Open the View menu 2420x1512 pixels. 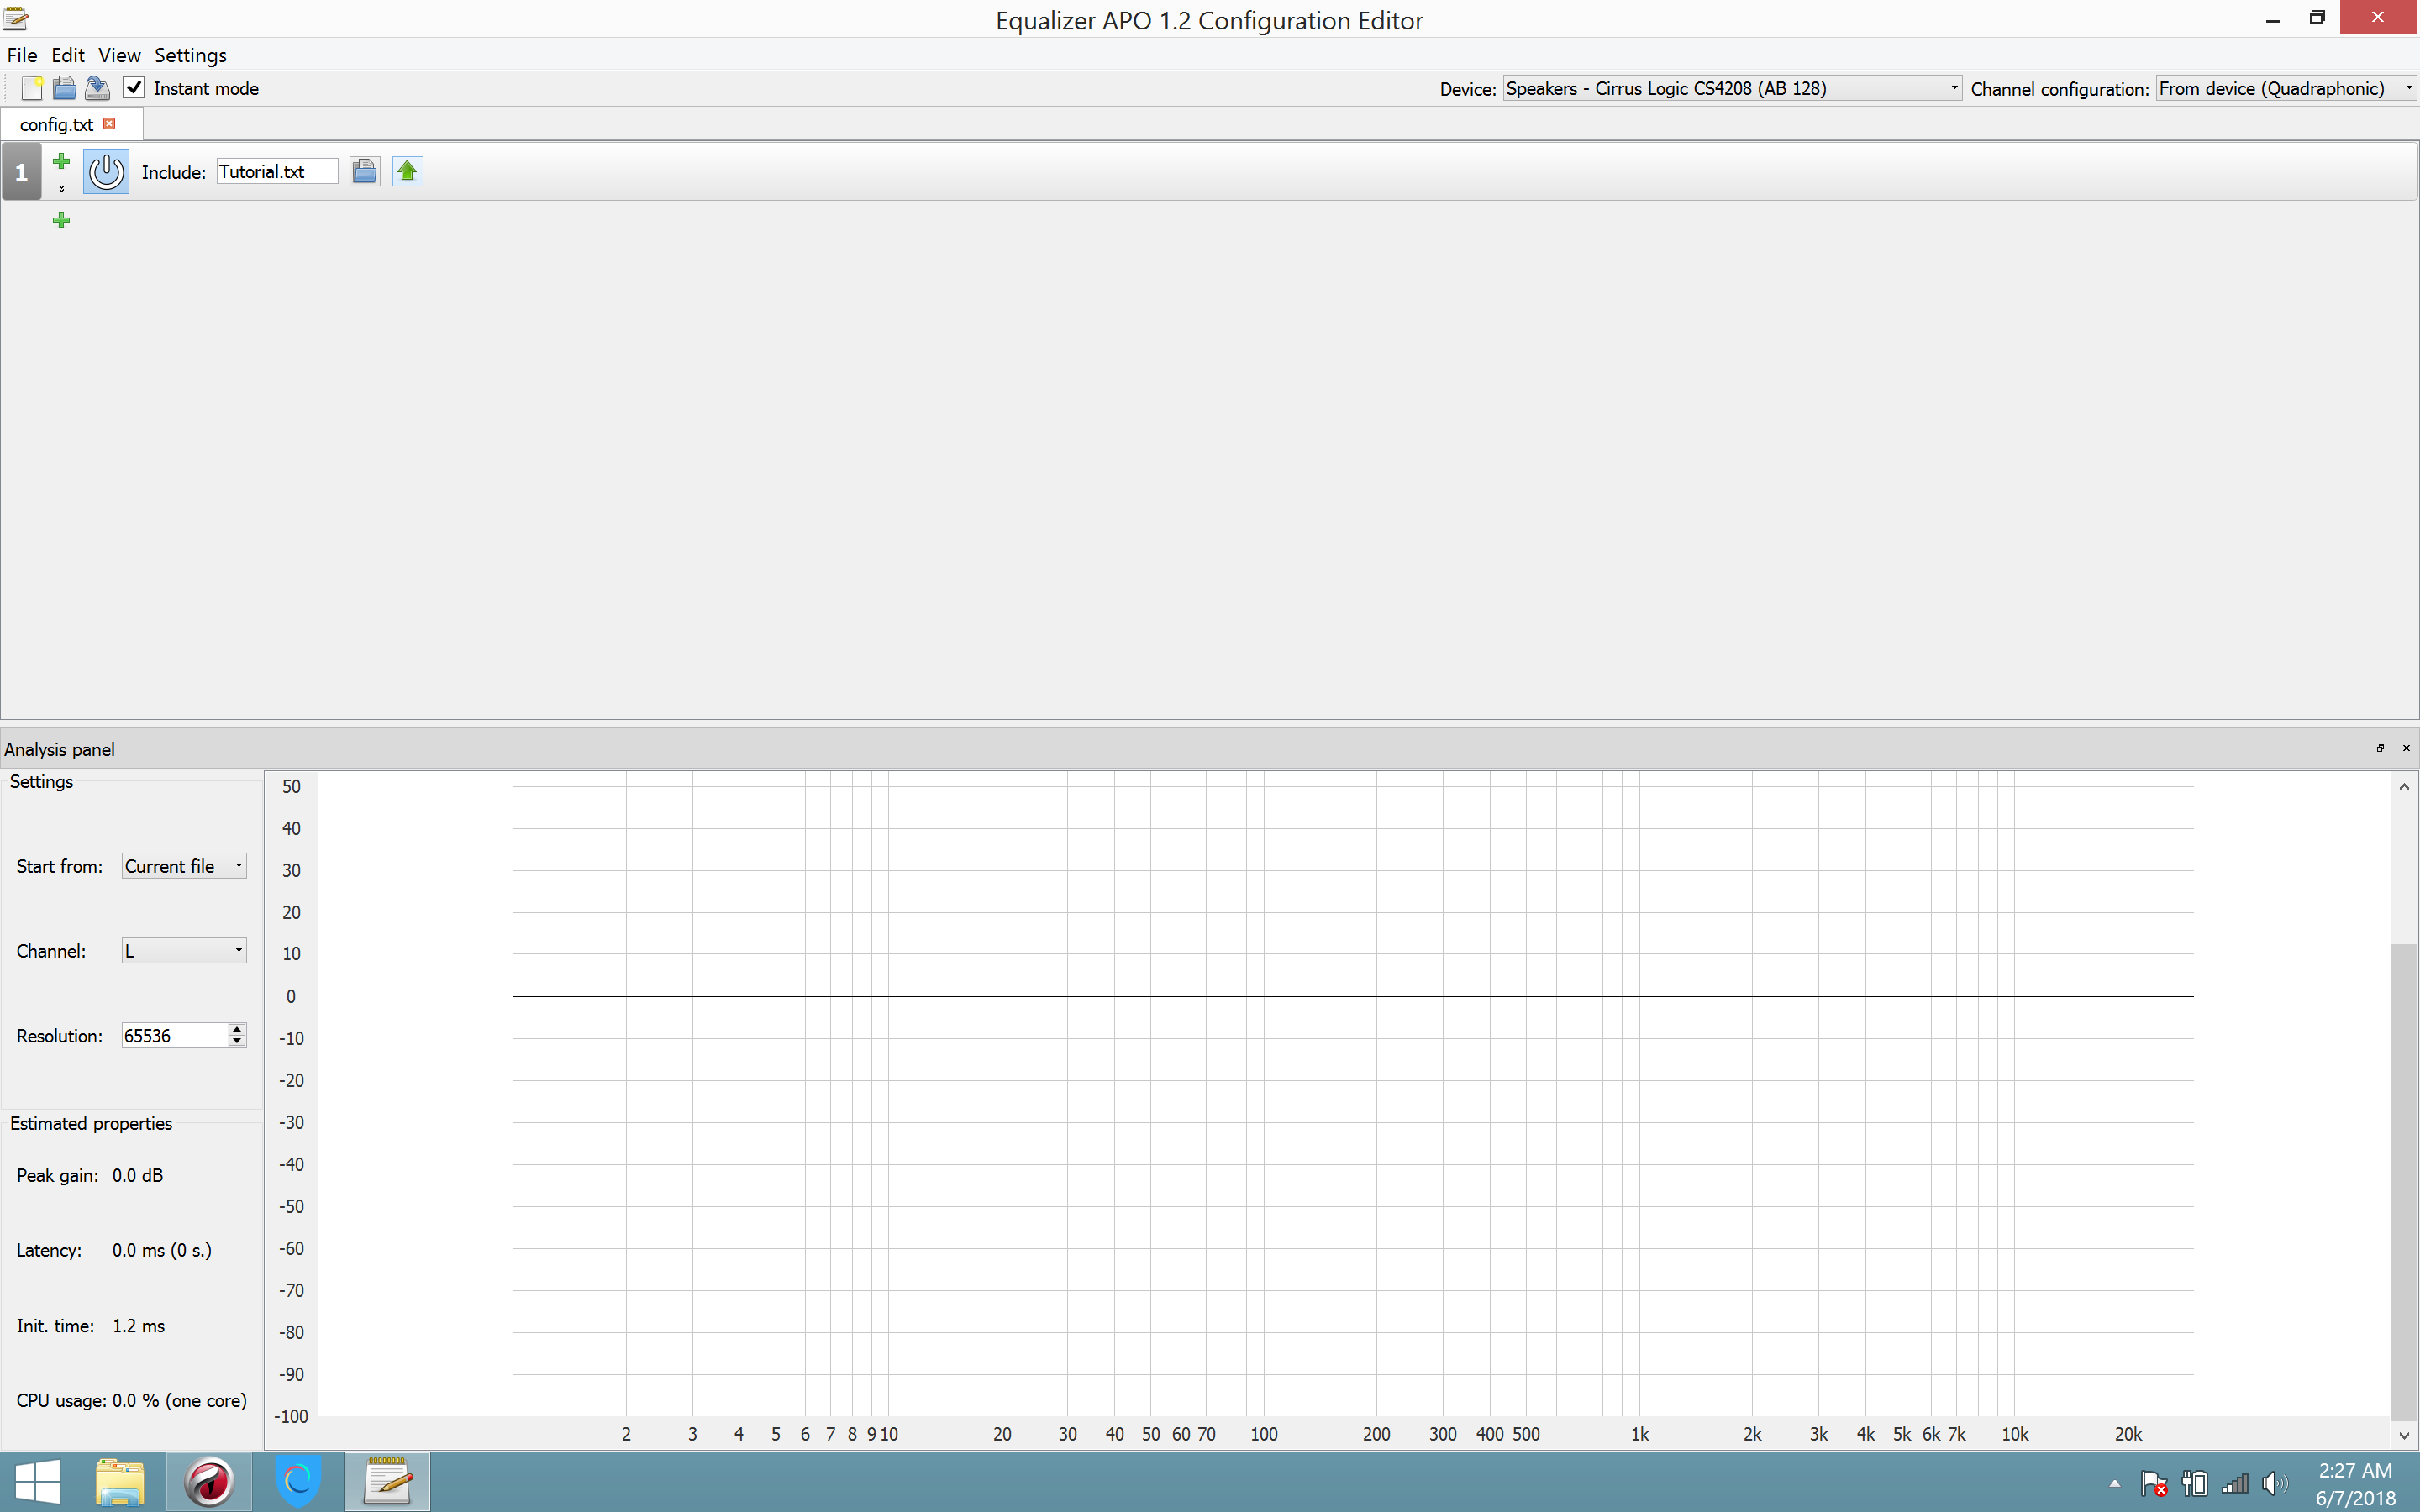[119, 55]
